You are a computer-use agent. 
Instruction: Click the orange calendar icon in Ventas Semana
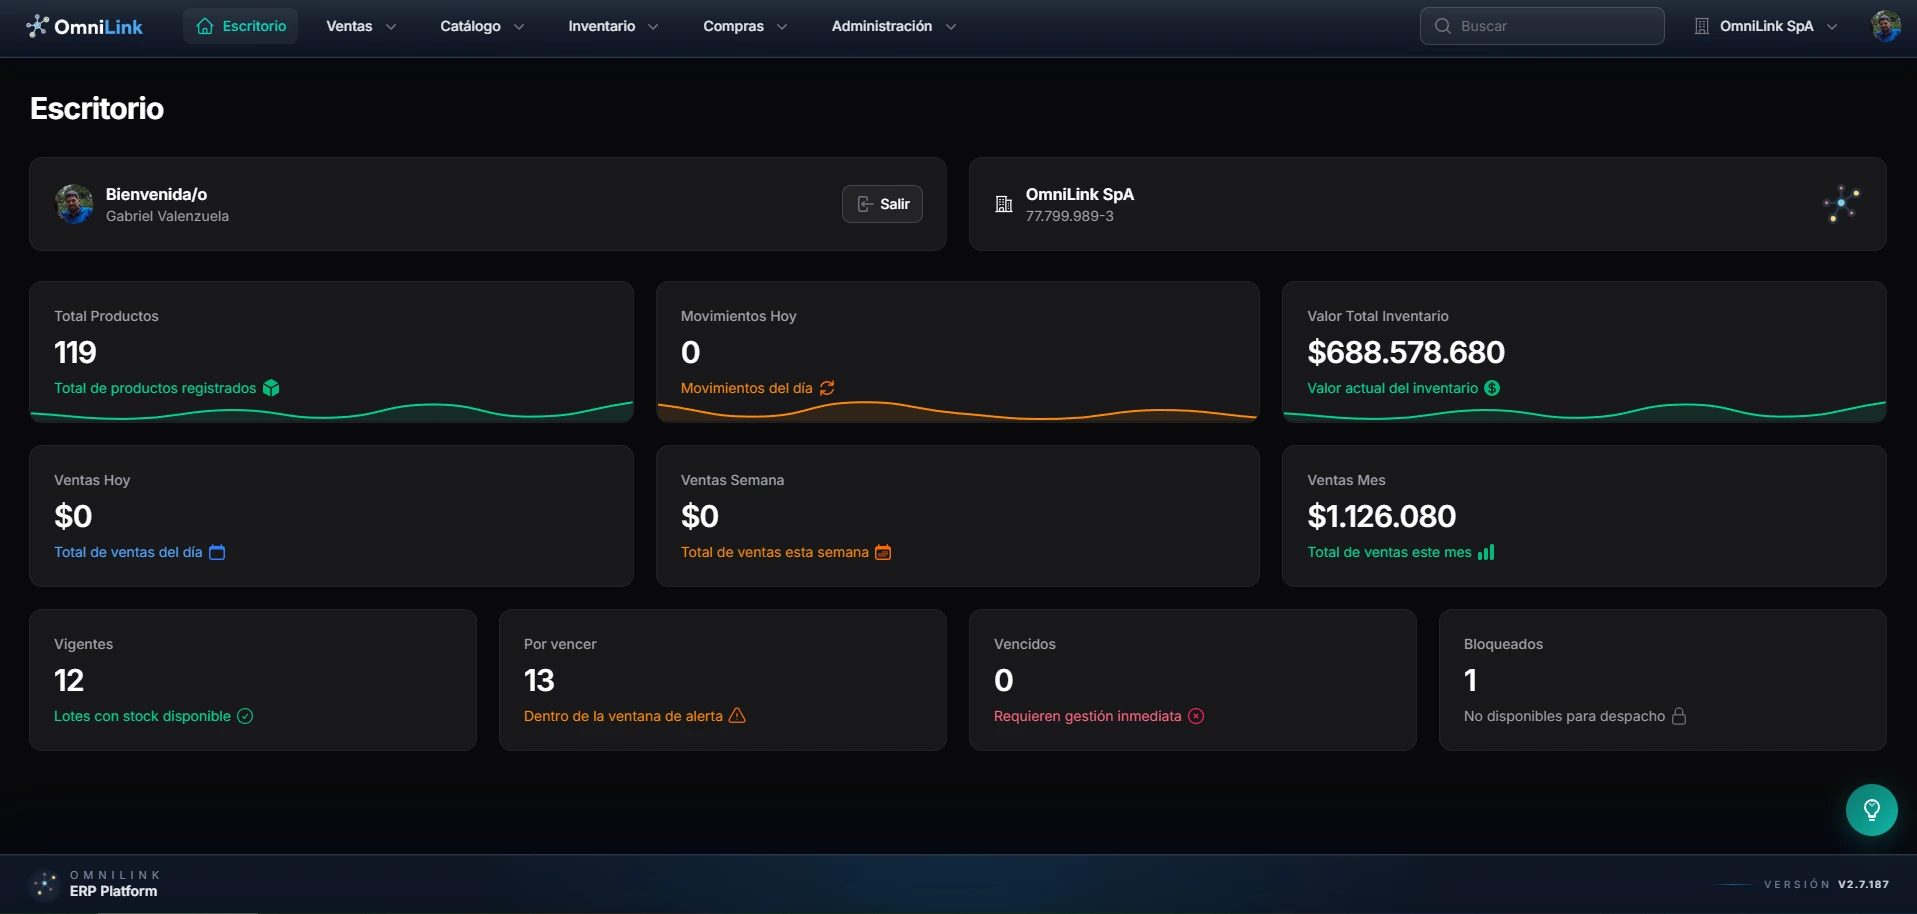pyautogui.click(x=883, y=552)
